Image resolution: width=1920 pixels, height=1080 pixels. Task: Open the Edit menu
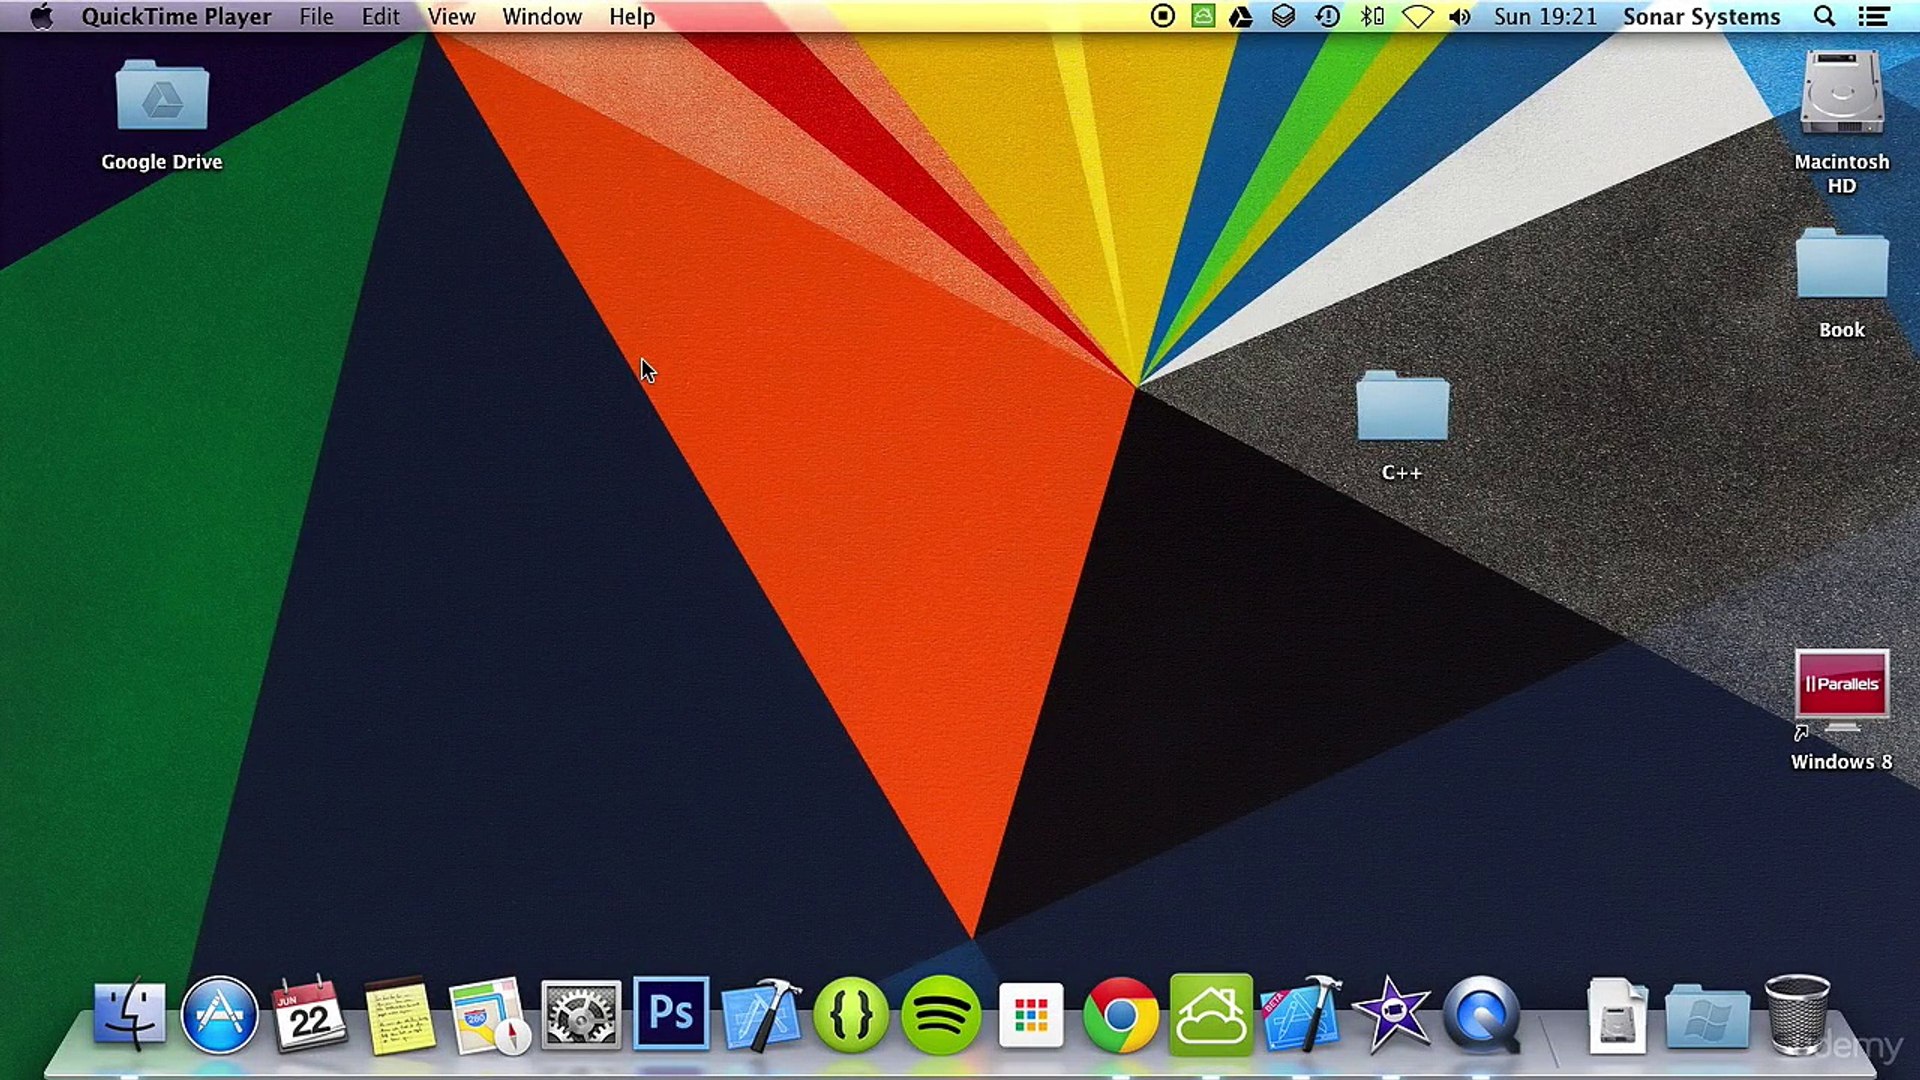coord(381,17)
